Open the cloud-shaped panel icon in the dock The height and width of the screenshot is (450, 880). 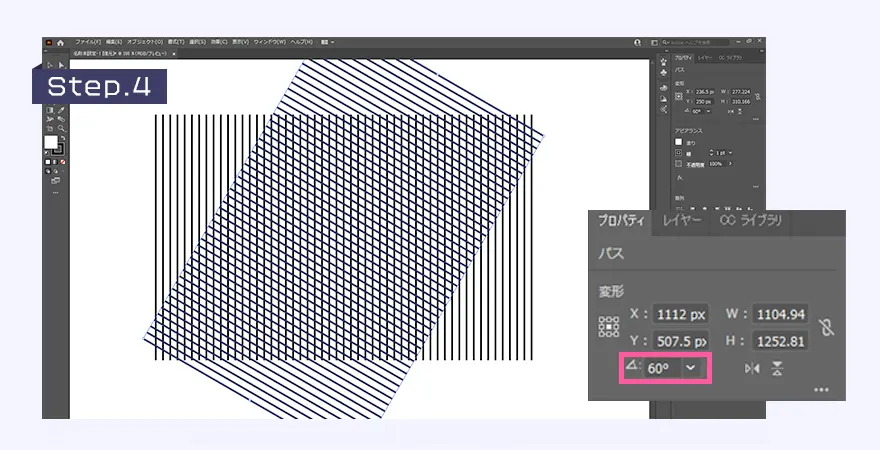[664, 88]
